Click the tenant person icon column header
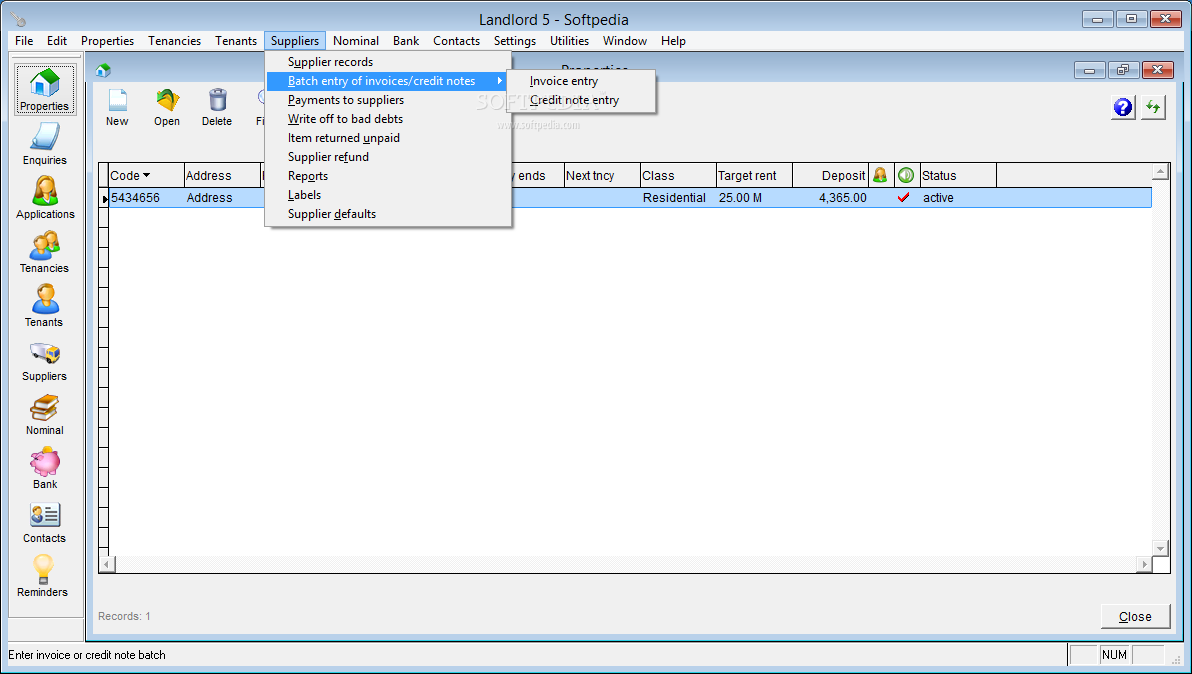 880,176
